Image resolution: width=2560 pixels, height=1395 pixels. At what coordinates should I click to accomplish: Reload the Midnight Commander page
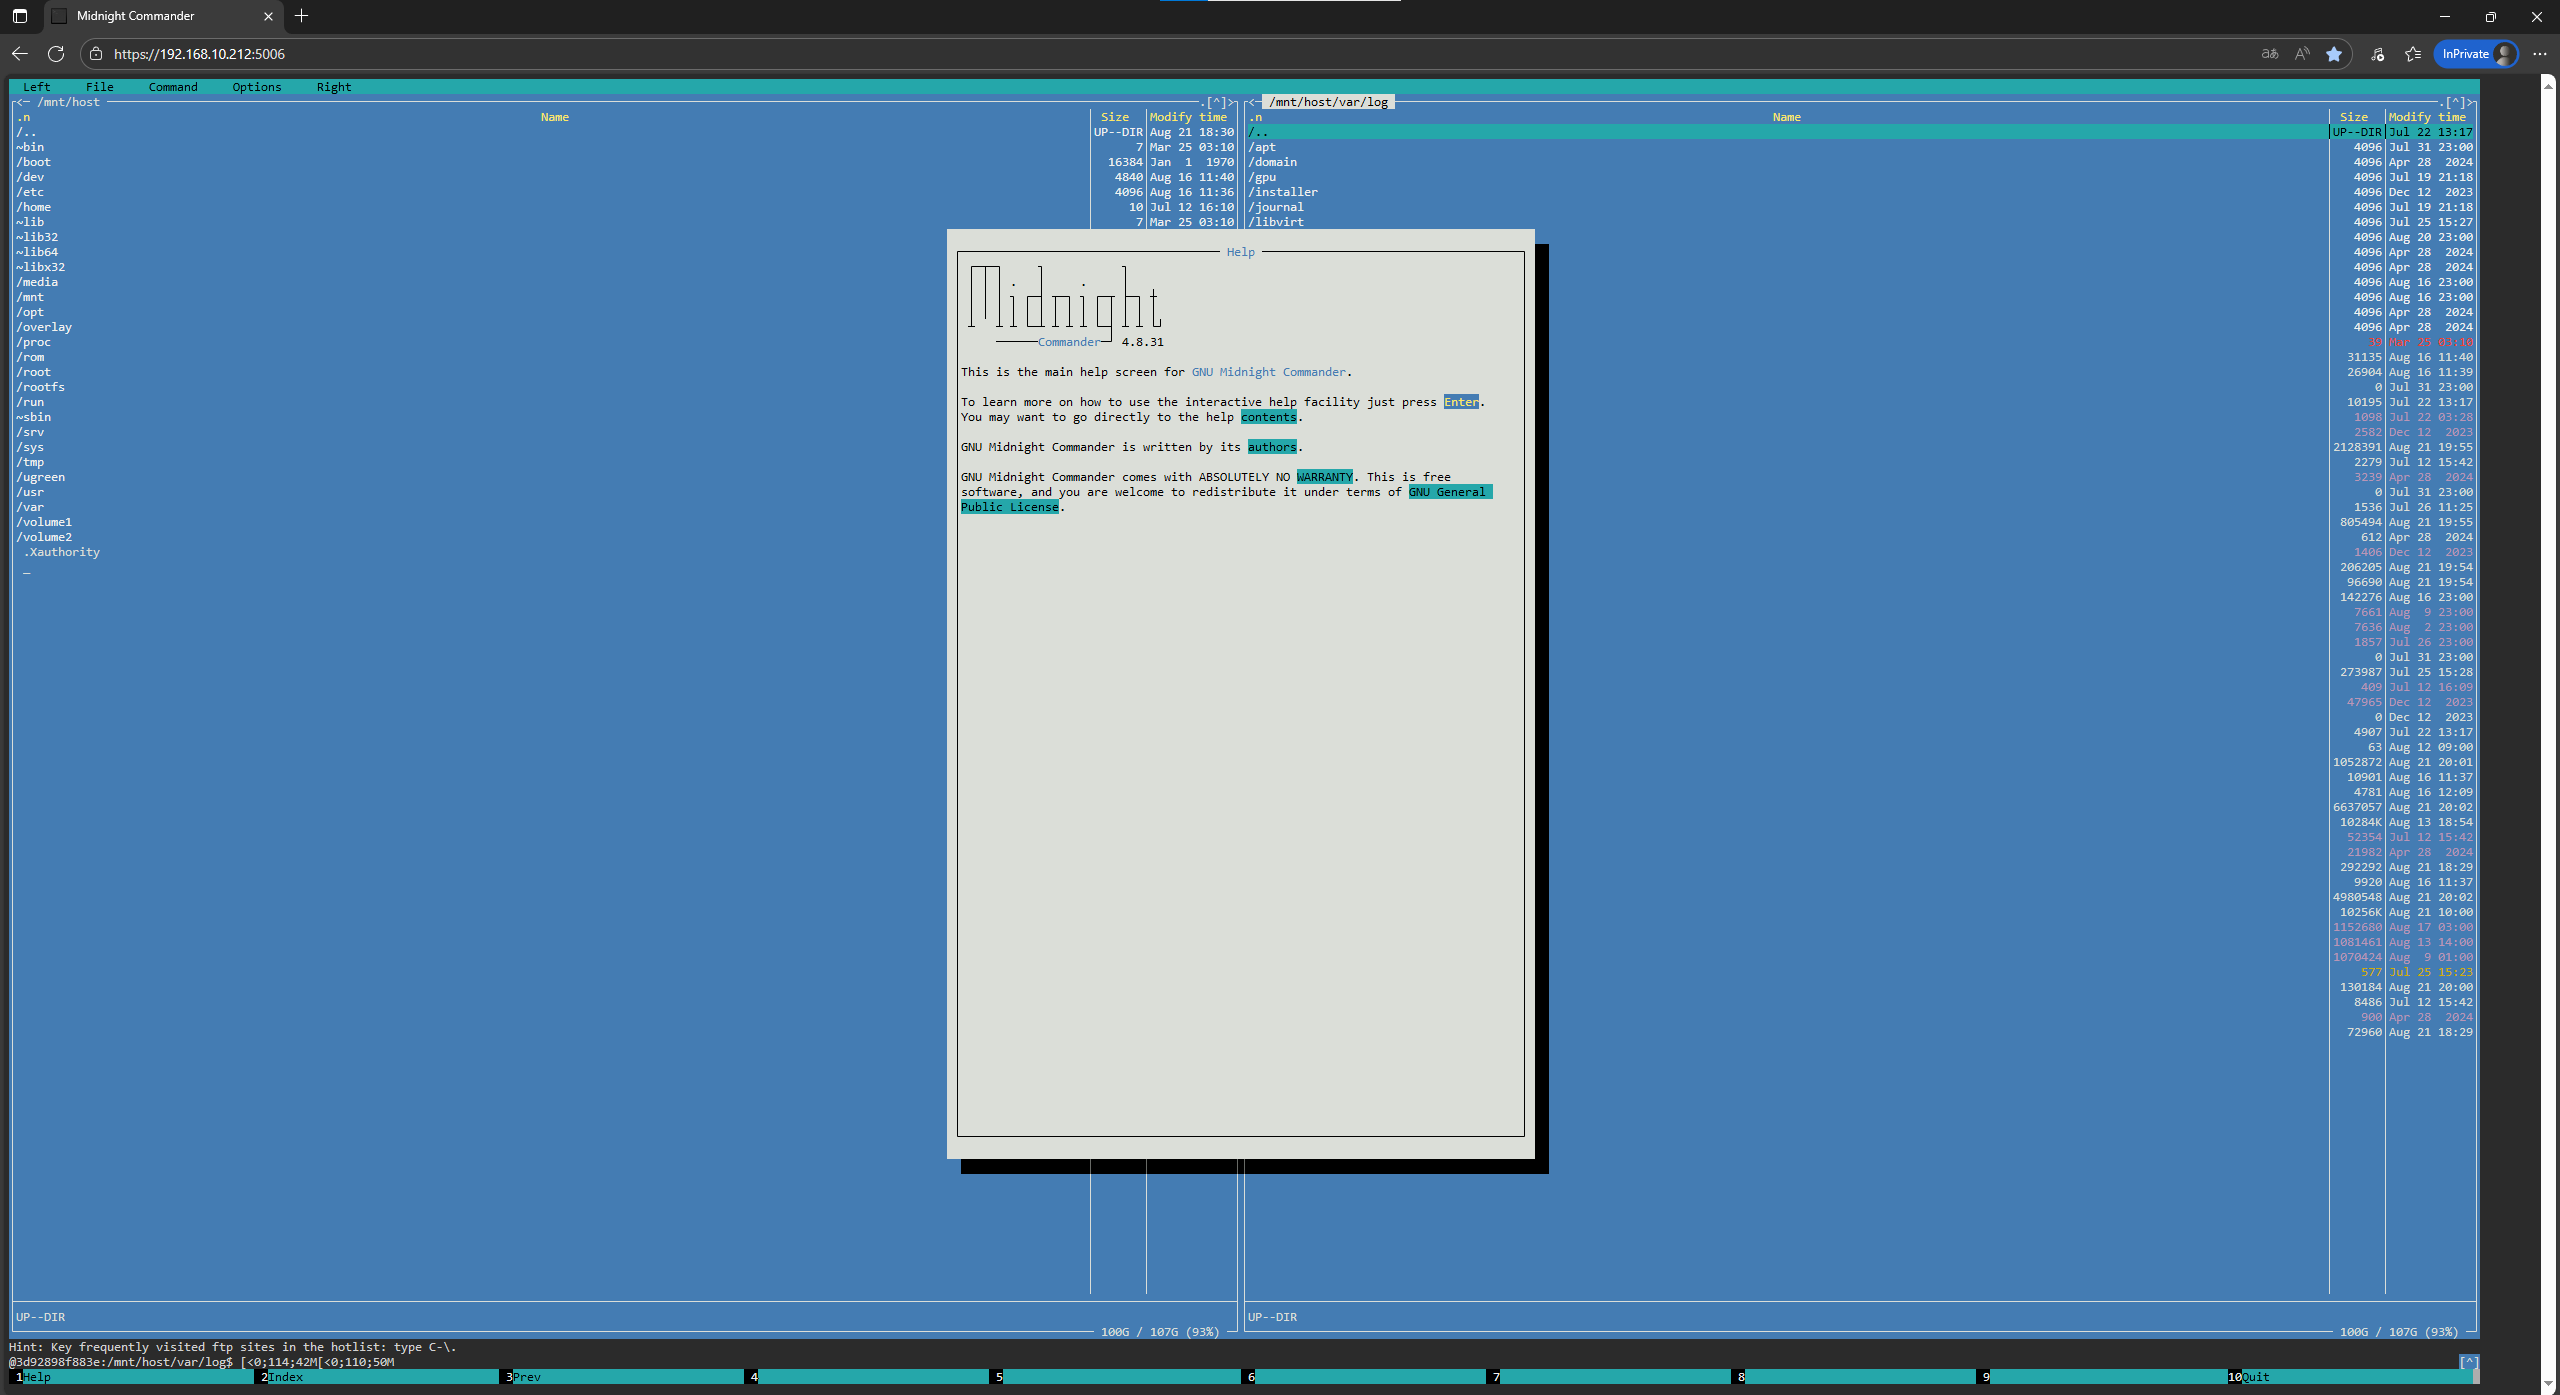tap(56, 54)
